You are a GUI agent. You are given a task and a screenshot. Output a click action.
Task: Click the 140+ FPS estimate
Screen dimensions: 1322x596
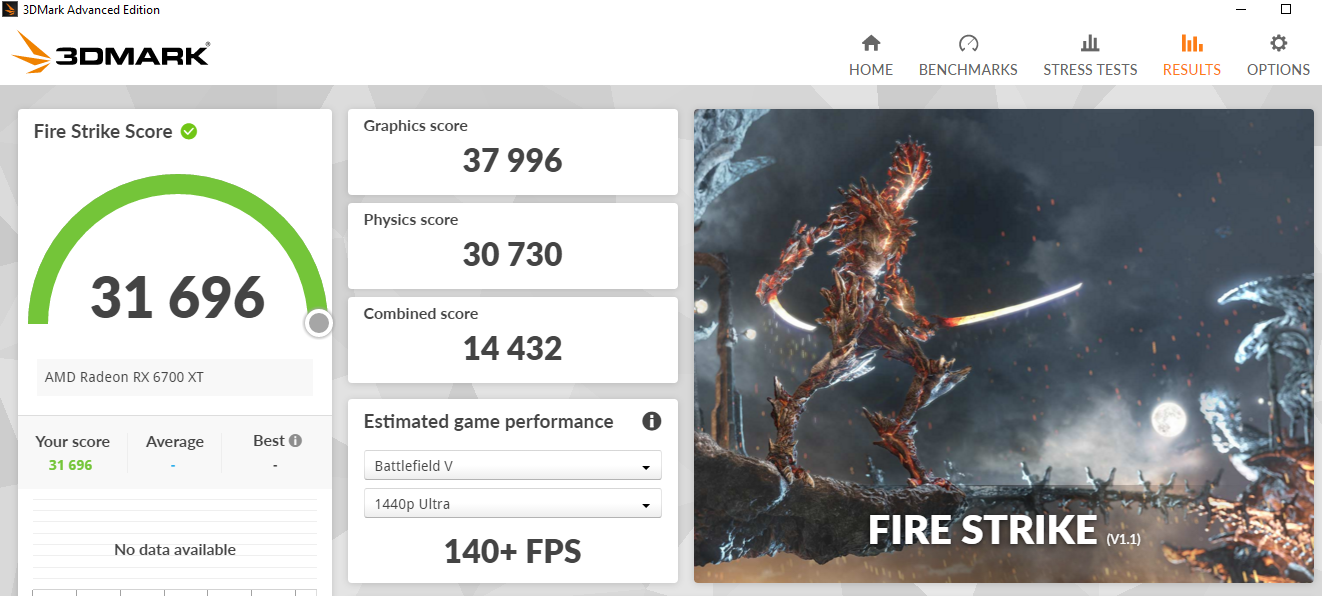coord(513,551)
